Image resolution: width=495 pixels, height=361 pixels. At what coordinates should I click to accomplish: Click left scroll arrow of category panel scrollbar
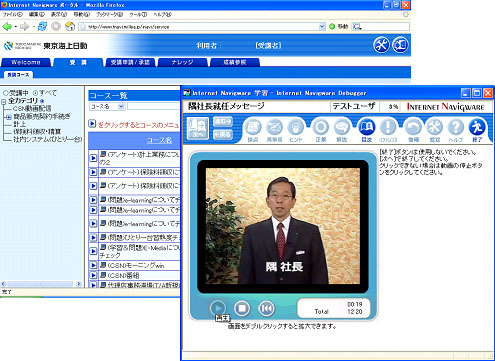4,284
